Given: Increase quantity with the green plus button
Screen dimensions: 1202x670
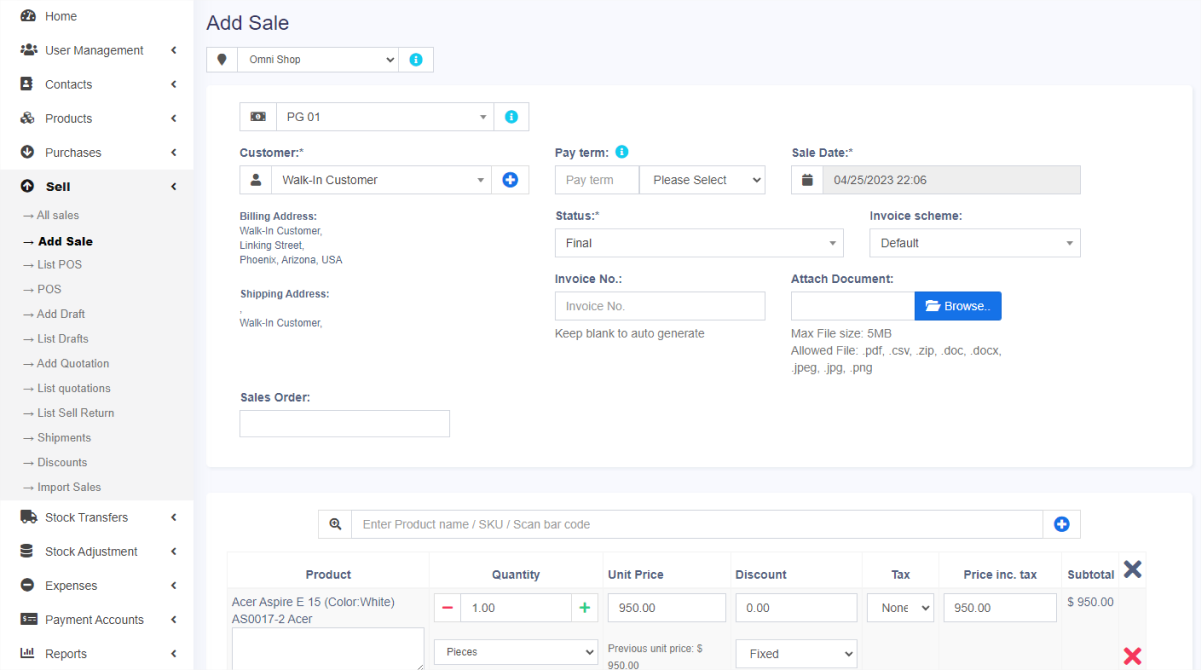Looking at the screenshot, I should click(x=586, y=608).
